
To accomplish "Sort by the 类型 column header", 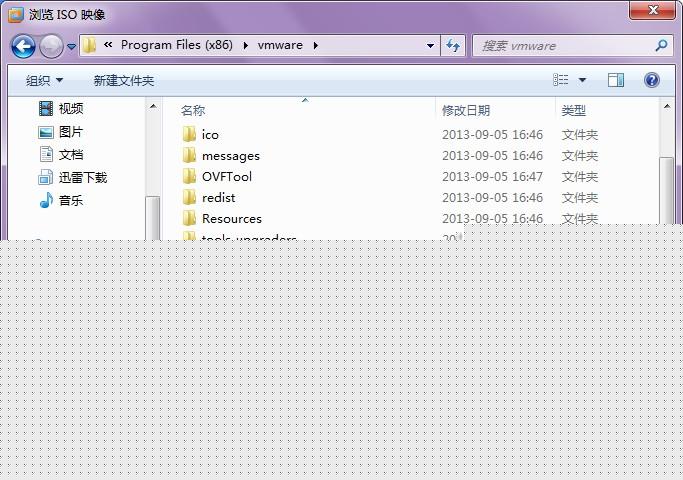I will (x=573, y=111).
